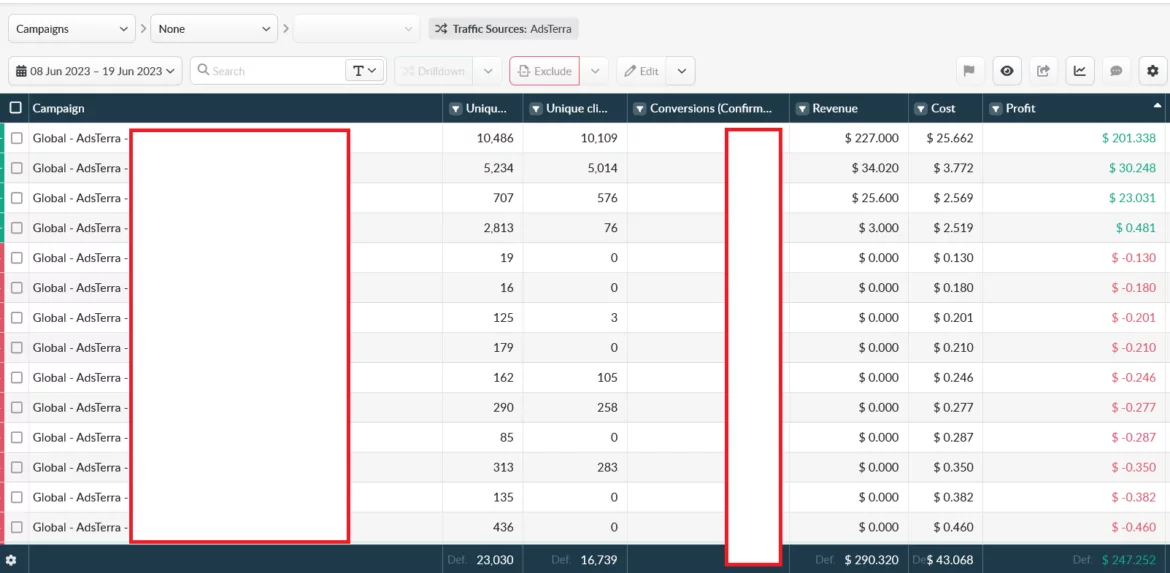Image resolution: width=1170 pixels, height=573 pixels.
Task: Click the Traffic Sources: AdsTerra filter chip
Action: point(504,29)
